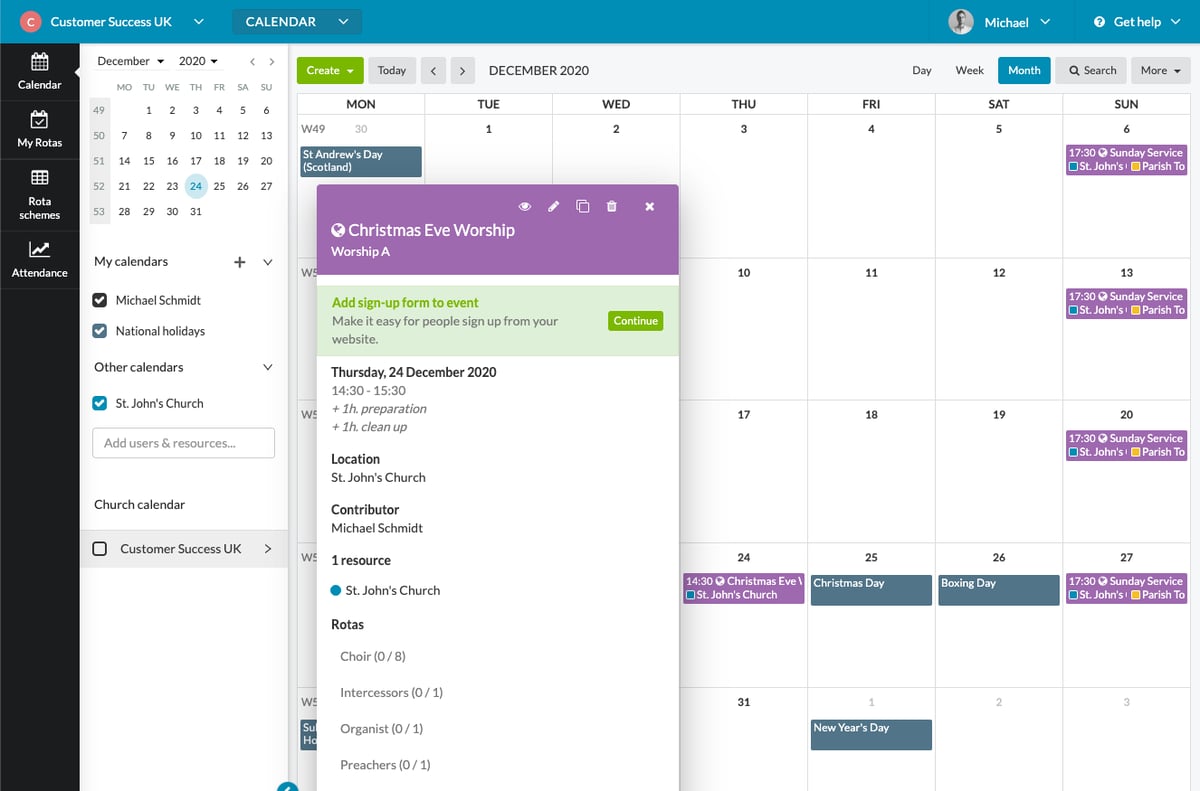The width and height of the screenshot is (1200, 791).
Task: Jump to Today in the calendar
Action: click(391, 70)
